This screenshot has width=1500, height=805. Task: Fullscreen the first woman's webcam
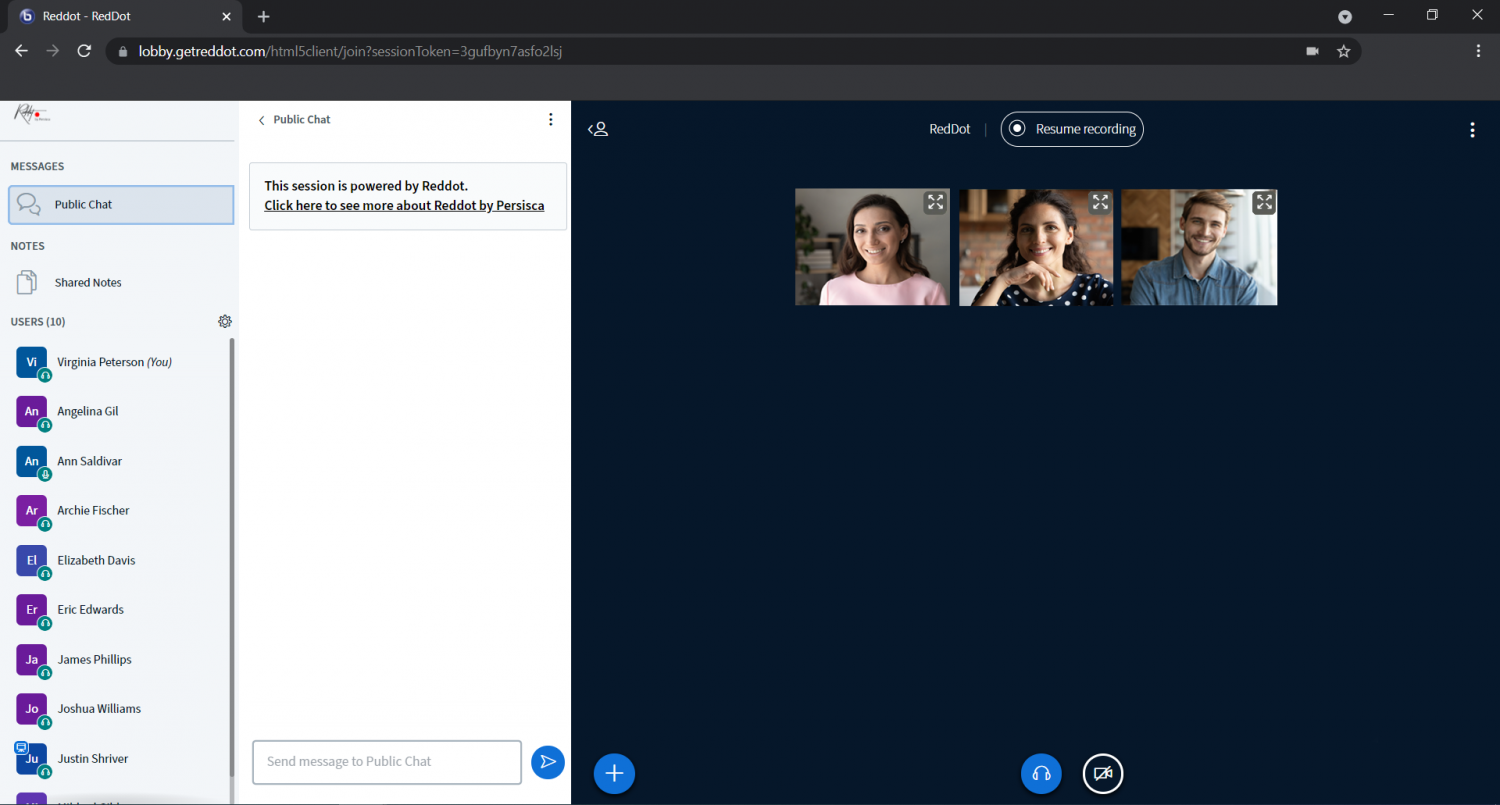[935, 203]
